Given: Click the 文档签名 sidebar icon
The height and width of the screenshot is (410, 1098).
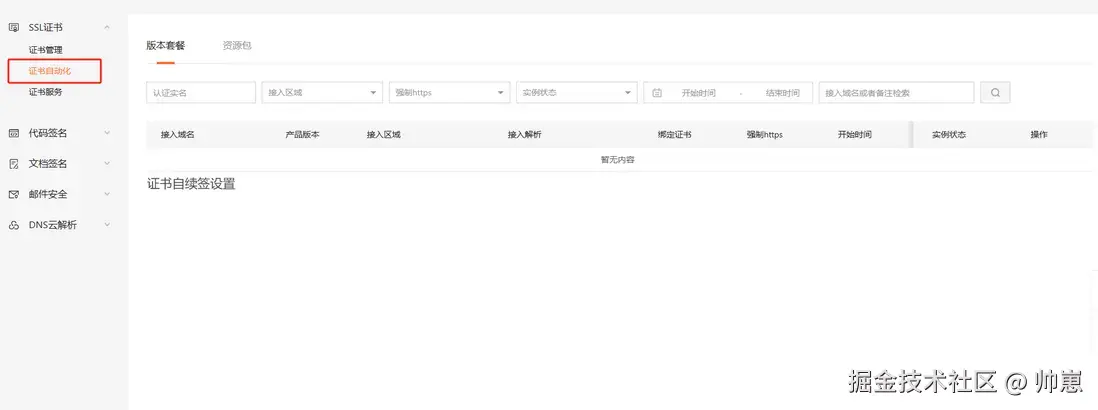Looking at the screenshot, I should (13, 164).
